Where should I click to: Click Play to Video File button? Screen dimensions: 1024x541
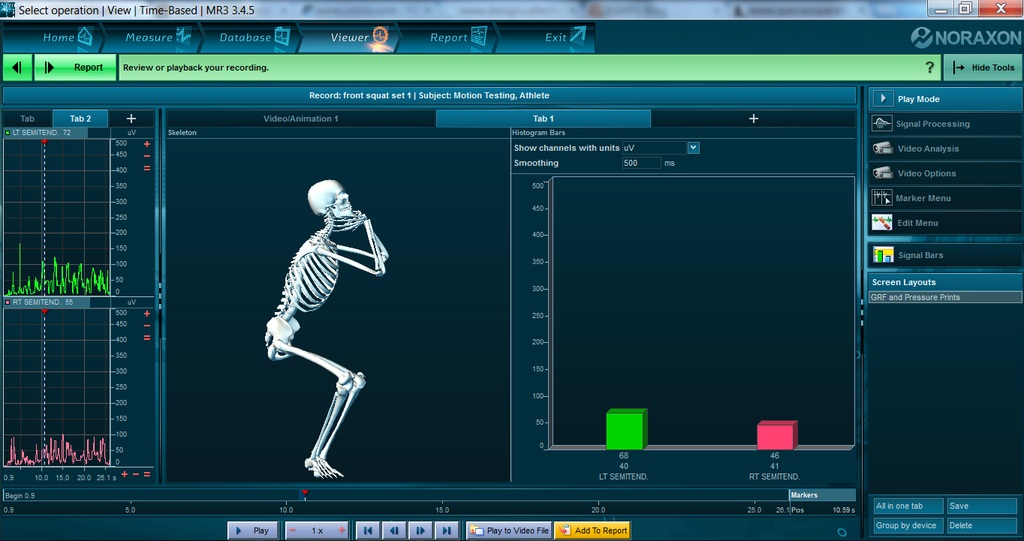[x=509, y=531]
